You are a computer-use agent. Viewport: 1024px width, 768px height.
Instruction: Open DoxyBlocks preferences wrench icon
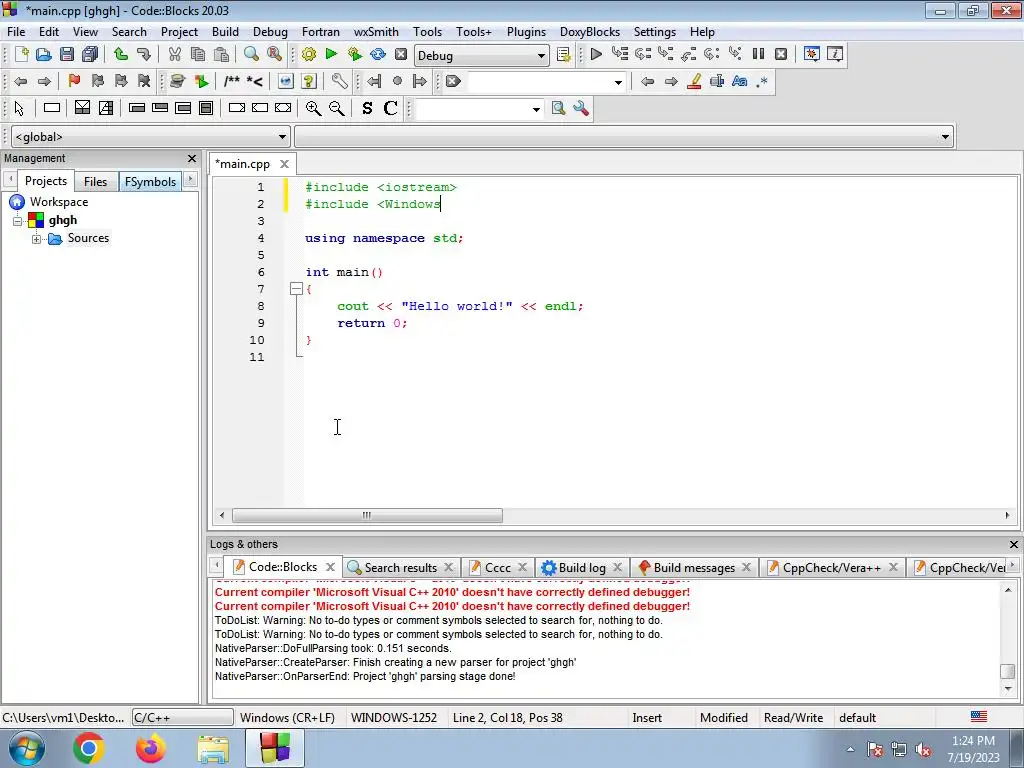(x=339, y=81)
